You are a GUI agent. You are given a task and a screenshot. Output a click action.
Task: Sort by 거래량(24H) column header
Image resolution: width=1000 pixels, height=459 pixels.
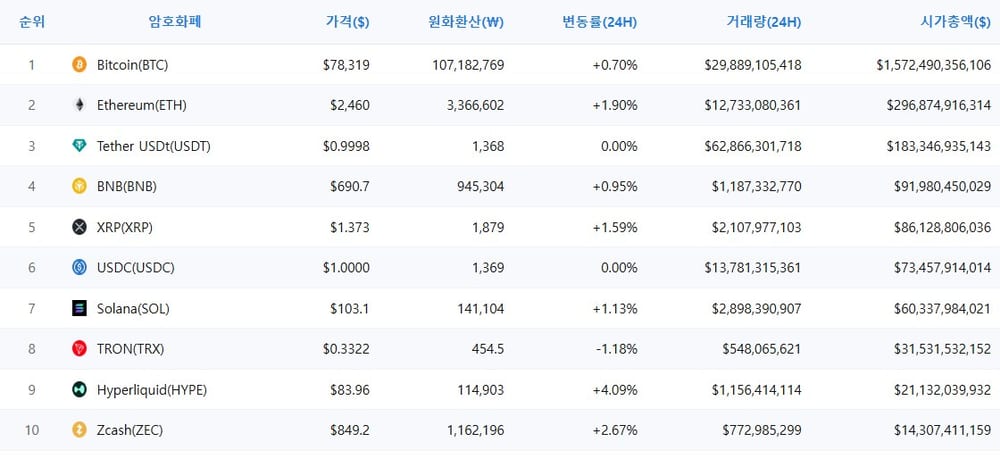click(x=764, y=22)
